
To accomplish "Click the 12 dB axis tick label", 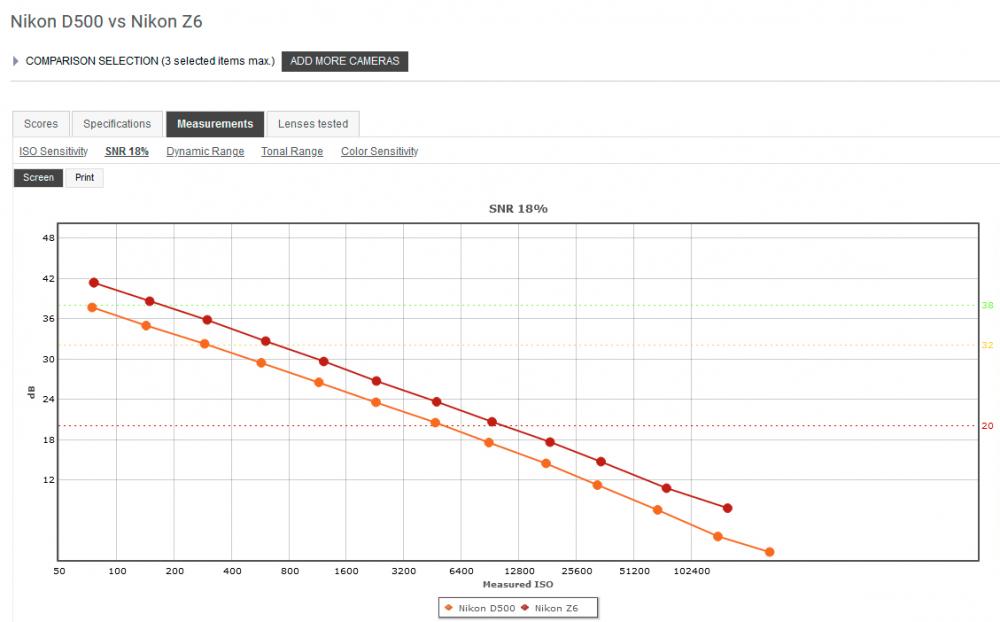I will [49, 480].
